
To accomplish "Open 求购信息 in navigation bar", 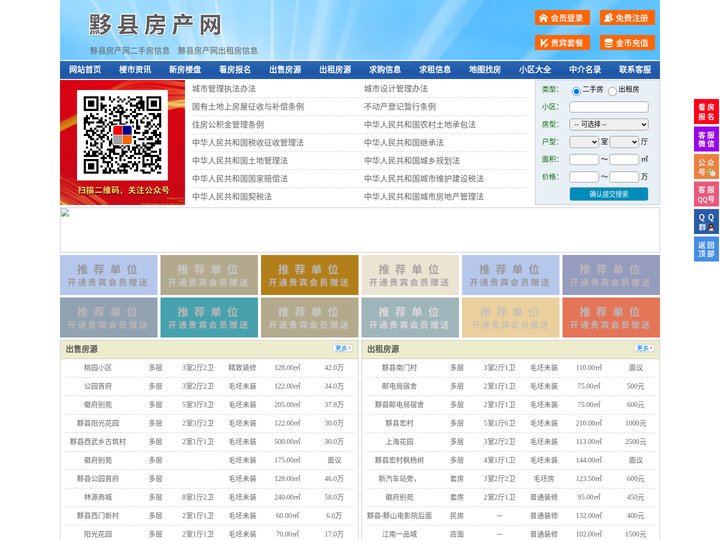I will click(385, 70).
